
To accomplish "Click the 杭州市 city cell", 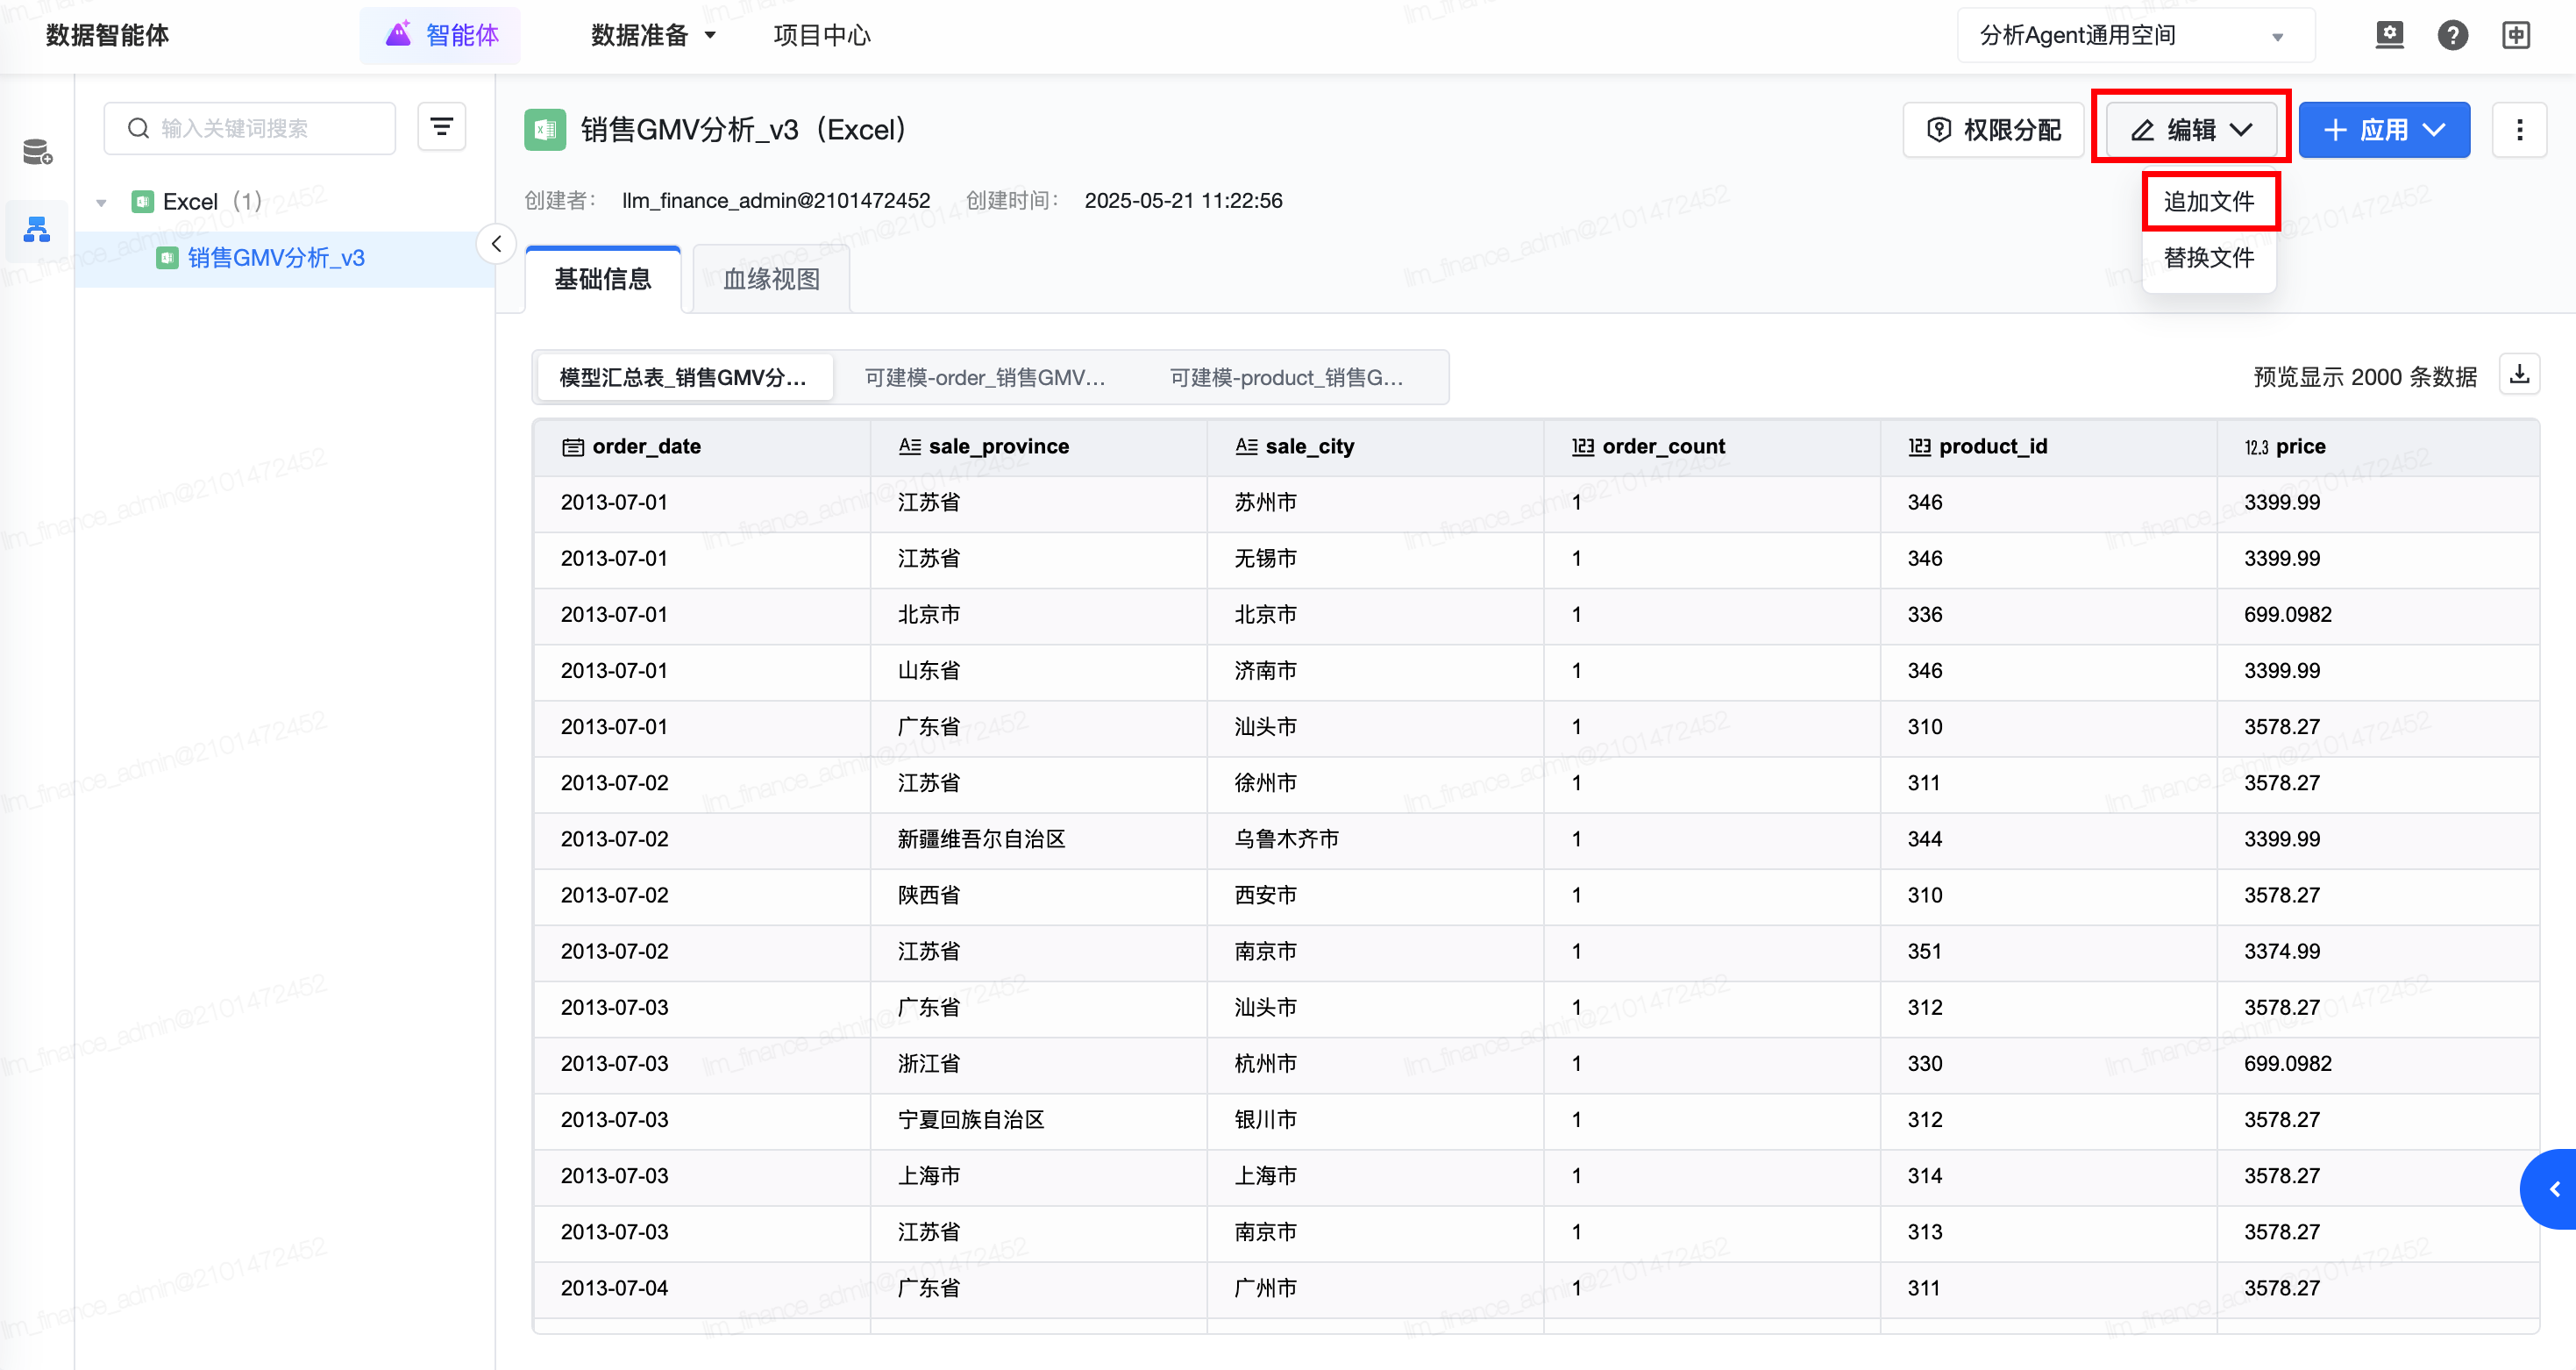I will click(1375, 1064).
